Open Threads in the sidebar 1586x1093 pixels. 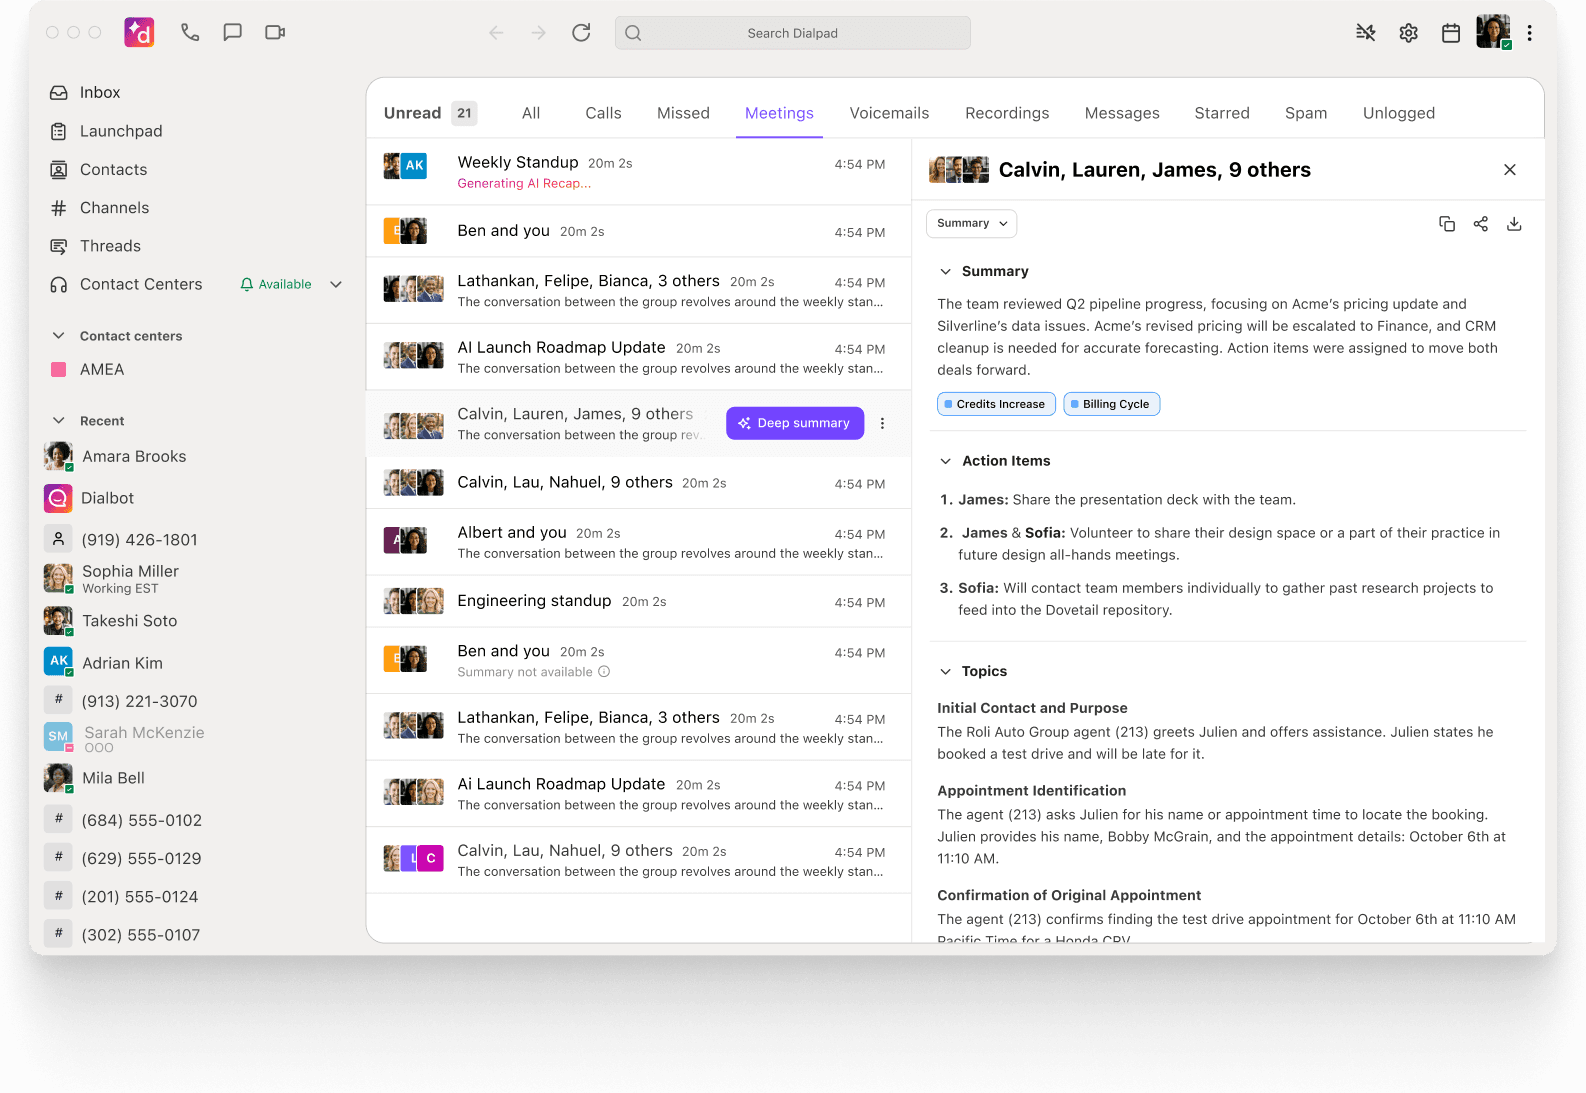pos(96,246)
